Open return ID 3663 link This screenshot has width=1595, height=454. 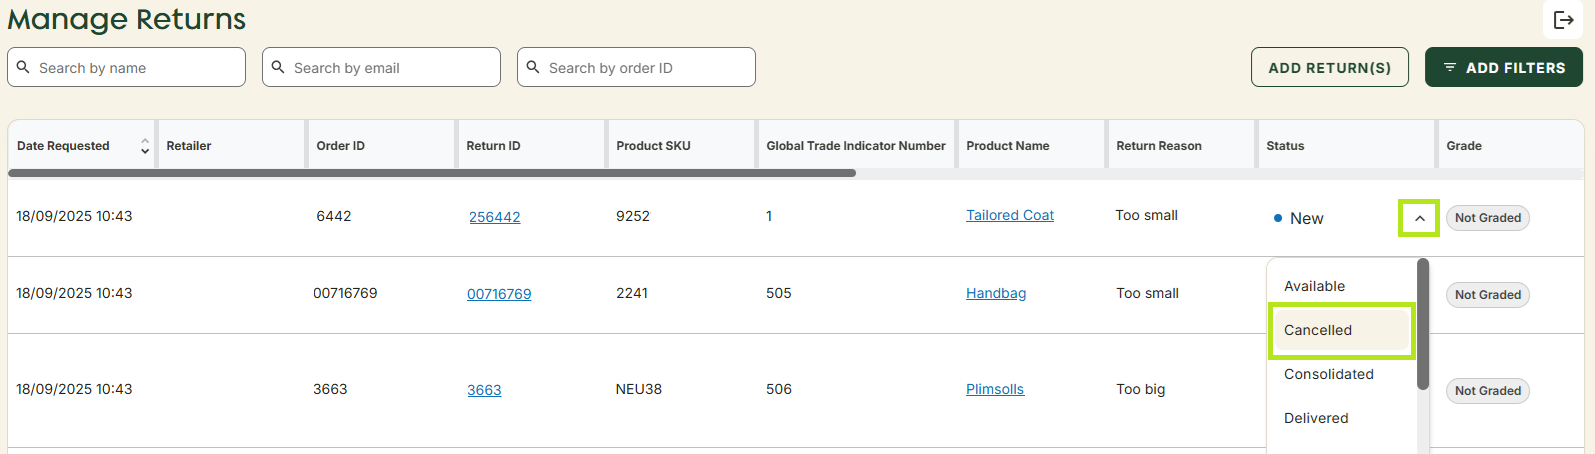pos(485,390)
